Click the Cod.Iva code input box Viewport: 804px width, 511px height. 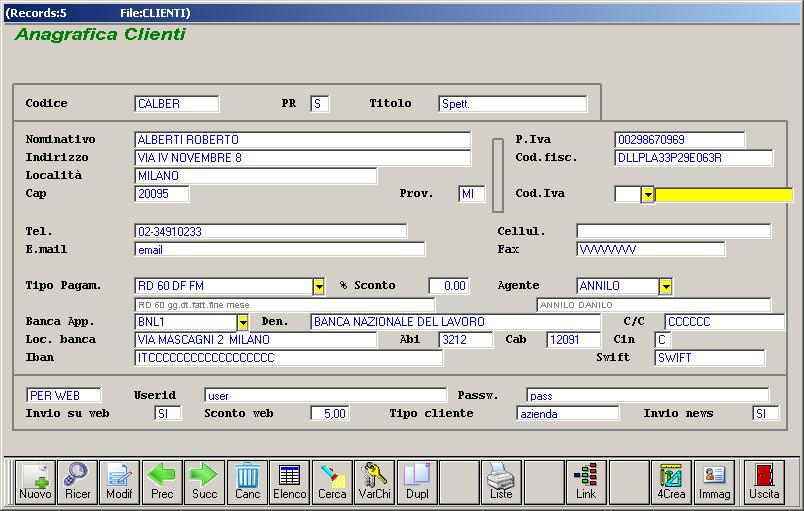628,194
